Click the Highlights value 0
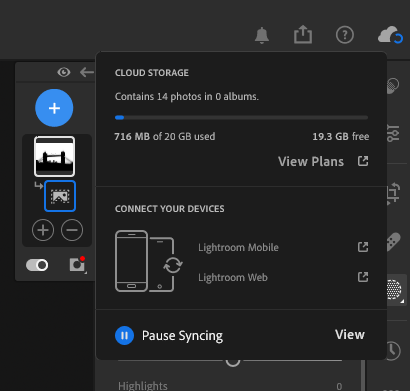 click(339, 386)
